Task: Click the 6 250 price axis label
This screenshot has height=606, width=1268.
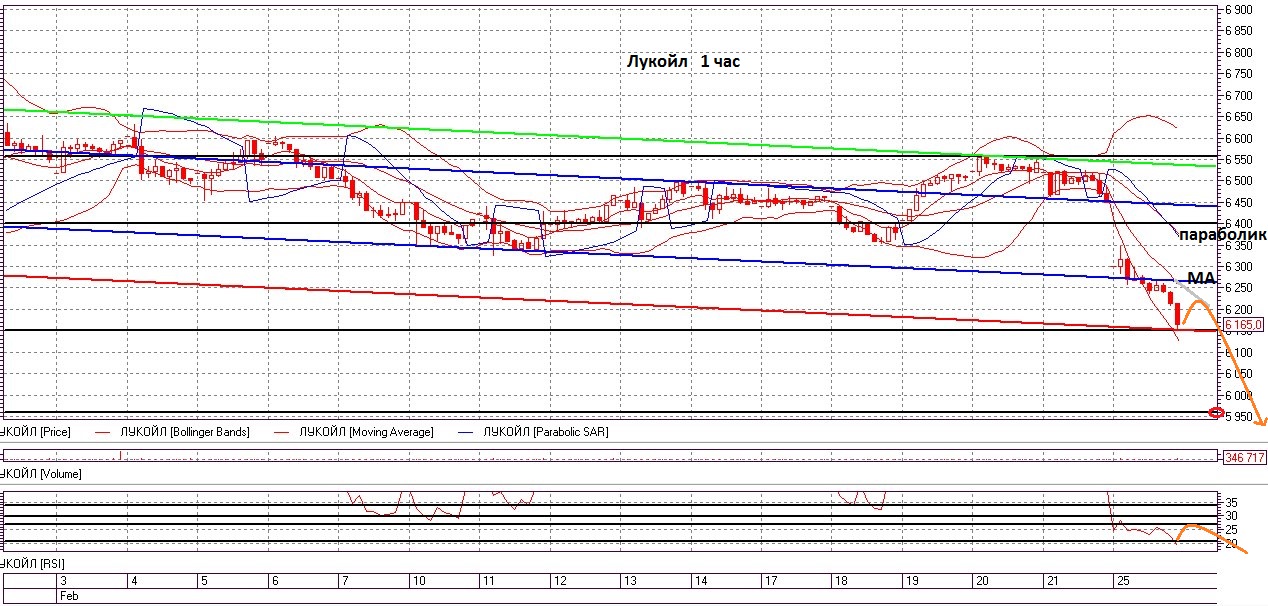Action: pyautogui.click(x=1238, y=288)
